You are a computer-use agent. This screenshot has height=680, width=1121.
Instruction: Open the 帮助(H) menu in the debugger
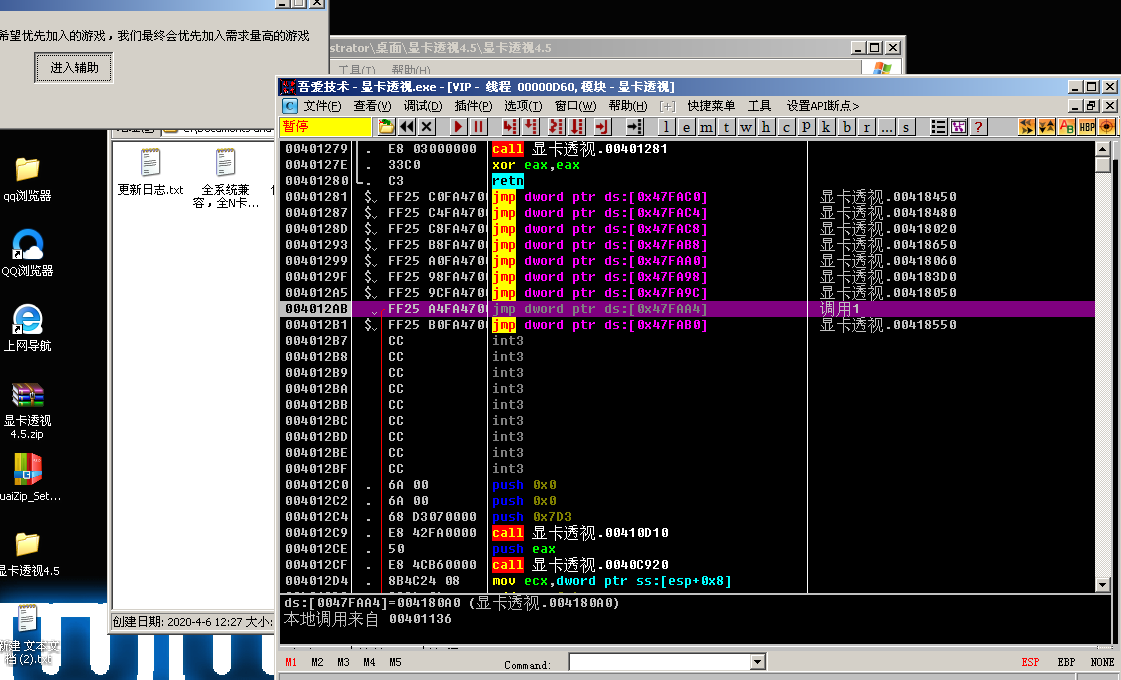[x=628, y=106]
